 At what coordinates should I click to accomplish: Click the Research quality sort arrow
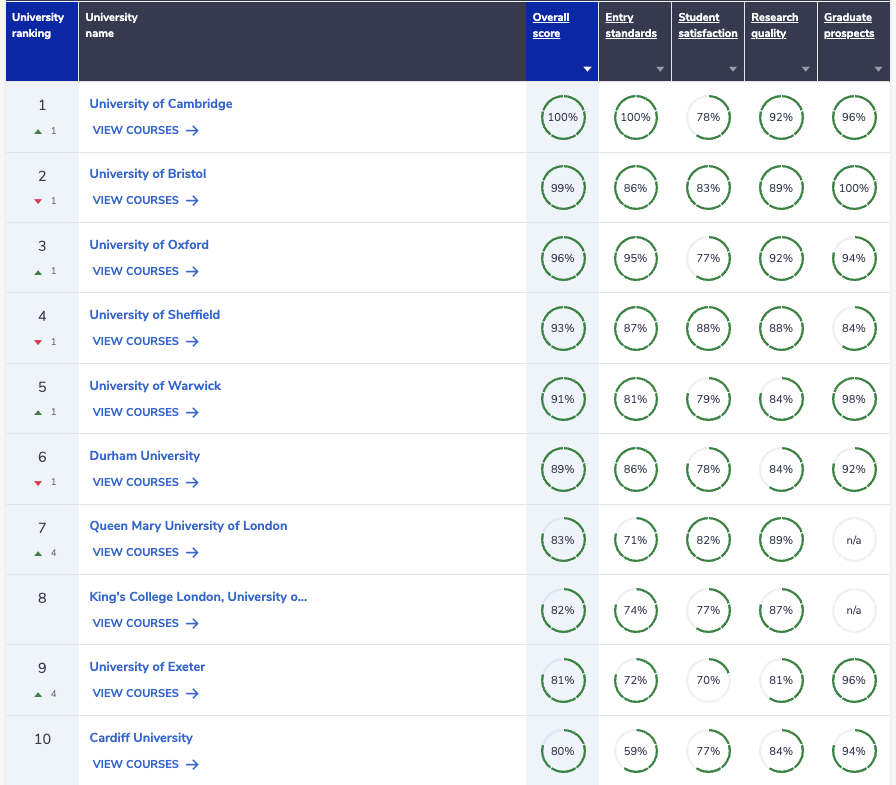(806, 69)
